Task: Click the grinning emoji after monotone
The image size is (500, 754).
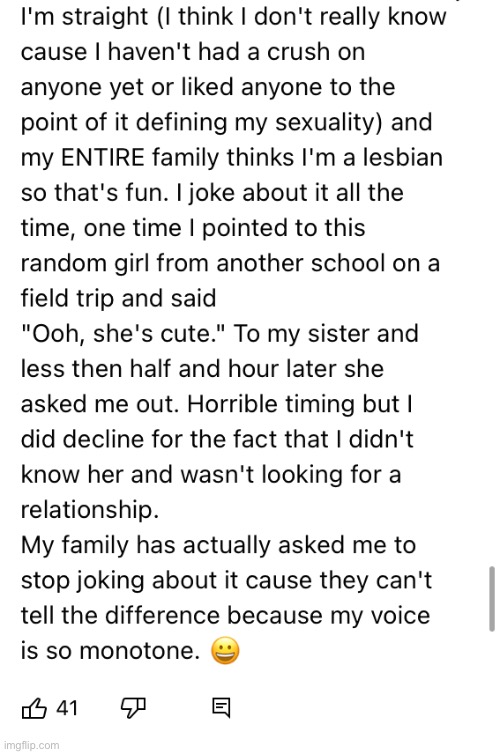Action: point(225,651)
